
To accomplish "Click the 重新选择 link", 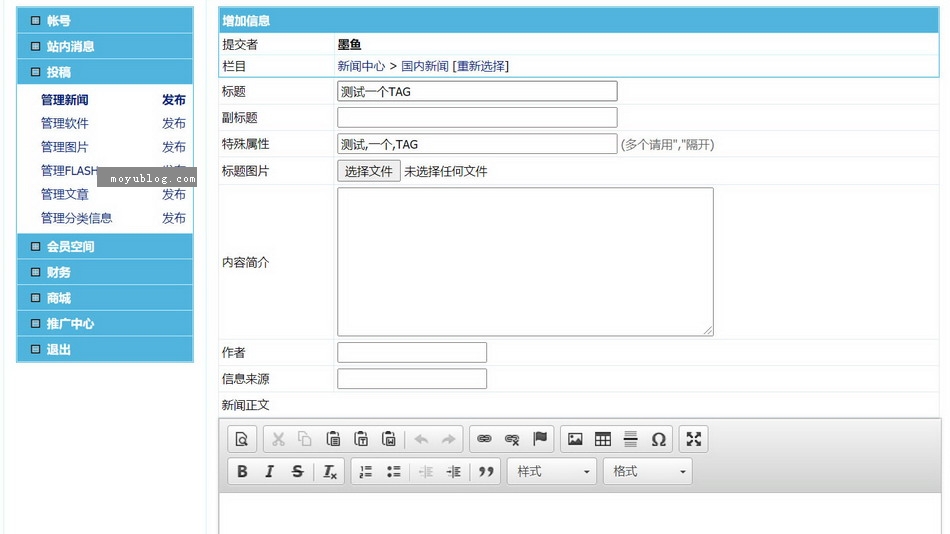I will click(482, 66).
